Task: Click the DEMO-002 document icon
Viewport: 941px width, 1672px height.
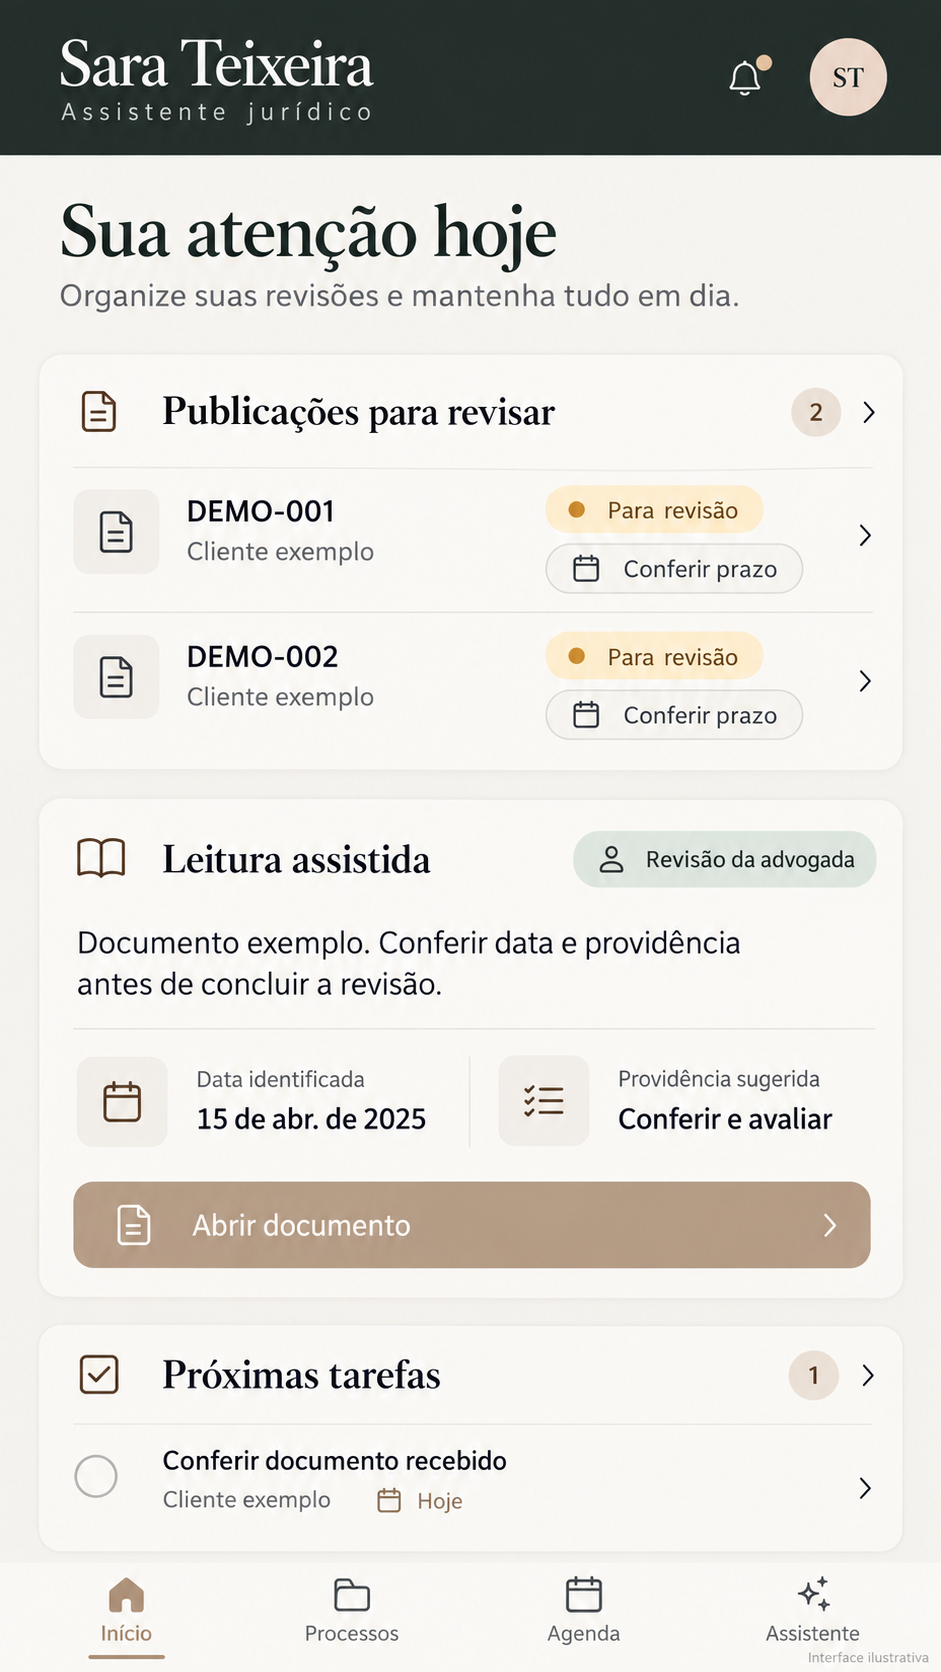Action: pos(116,677)
